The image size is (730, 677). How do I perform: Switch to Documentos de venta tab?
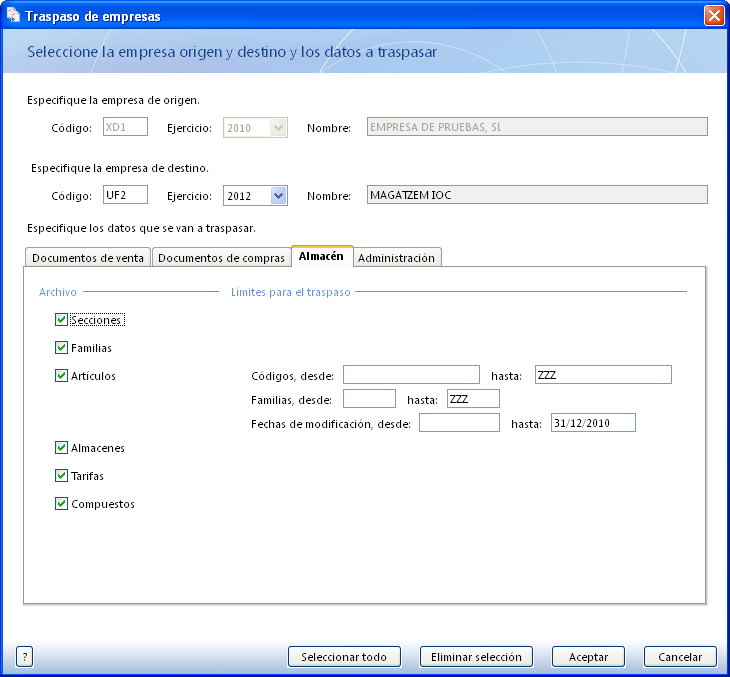(x=89, y=258)
